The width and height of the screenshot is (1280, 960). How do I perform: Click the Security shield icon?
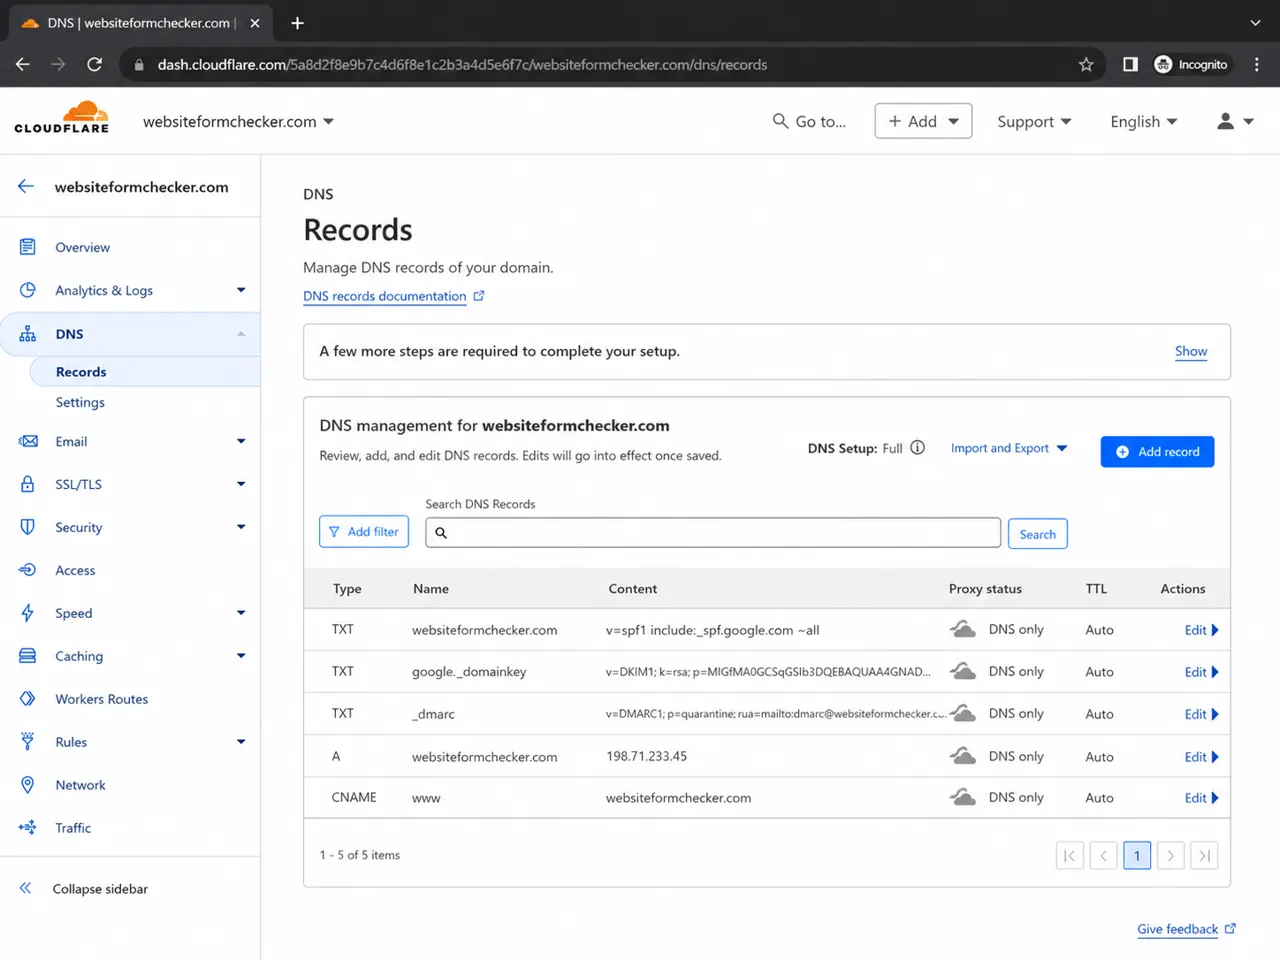[x=28, y=527]
